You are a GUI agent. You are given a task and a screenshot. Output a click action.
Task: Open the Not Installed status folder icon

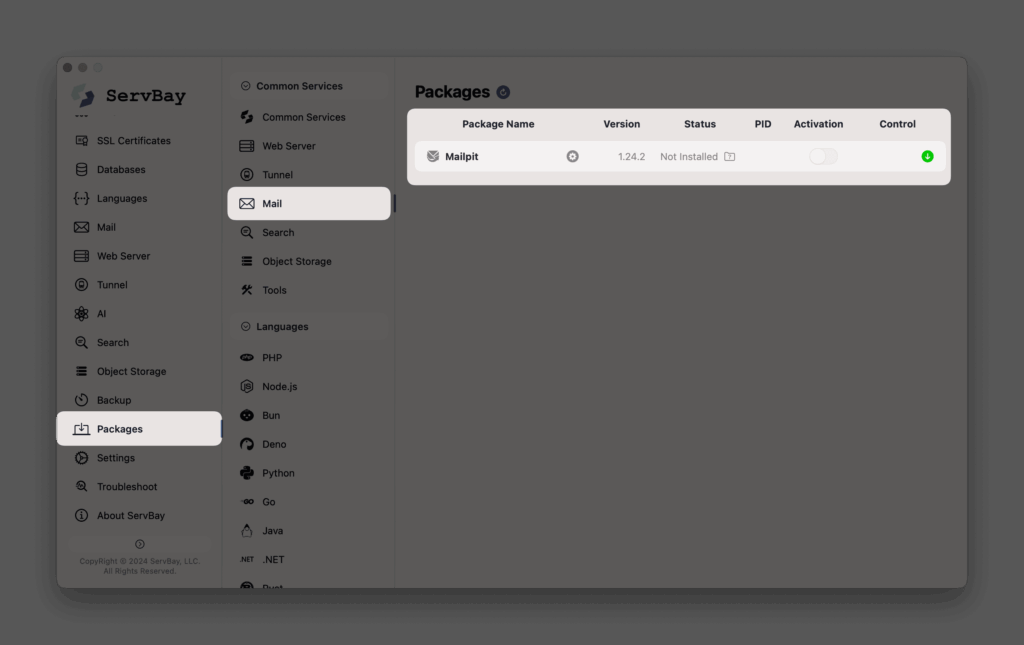pos(729,157)
